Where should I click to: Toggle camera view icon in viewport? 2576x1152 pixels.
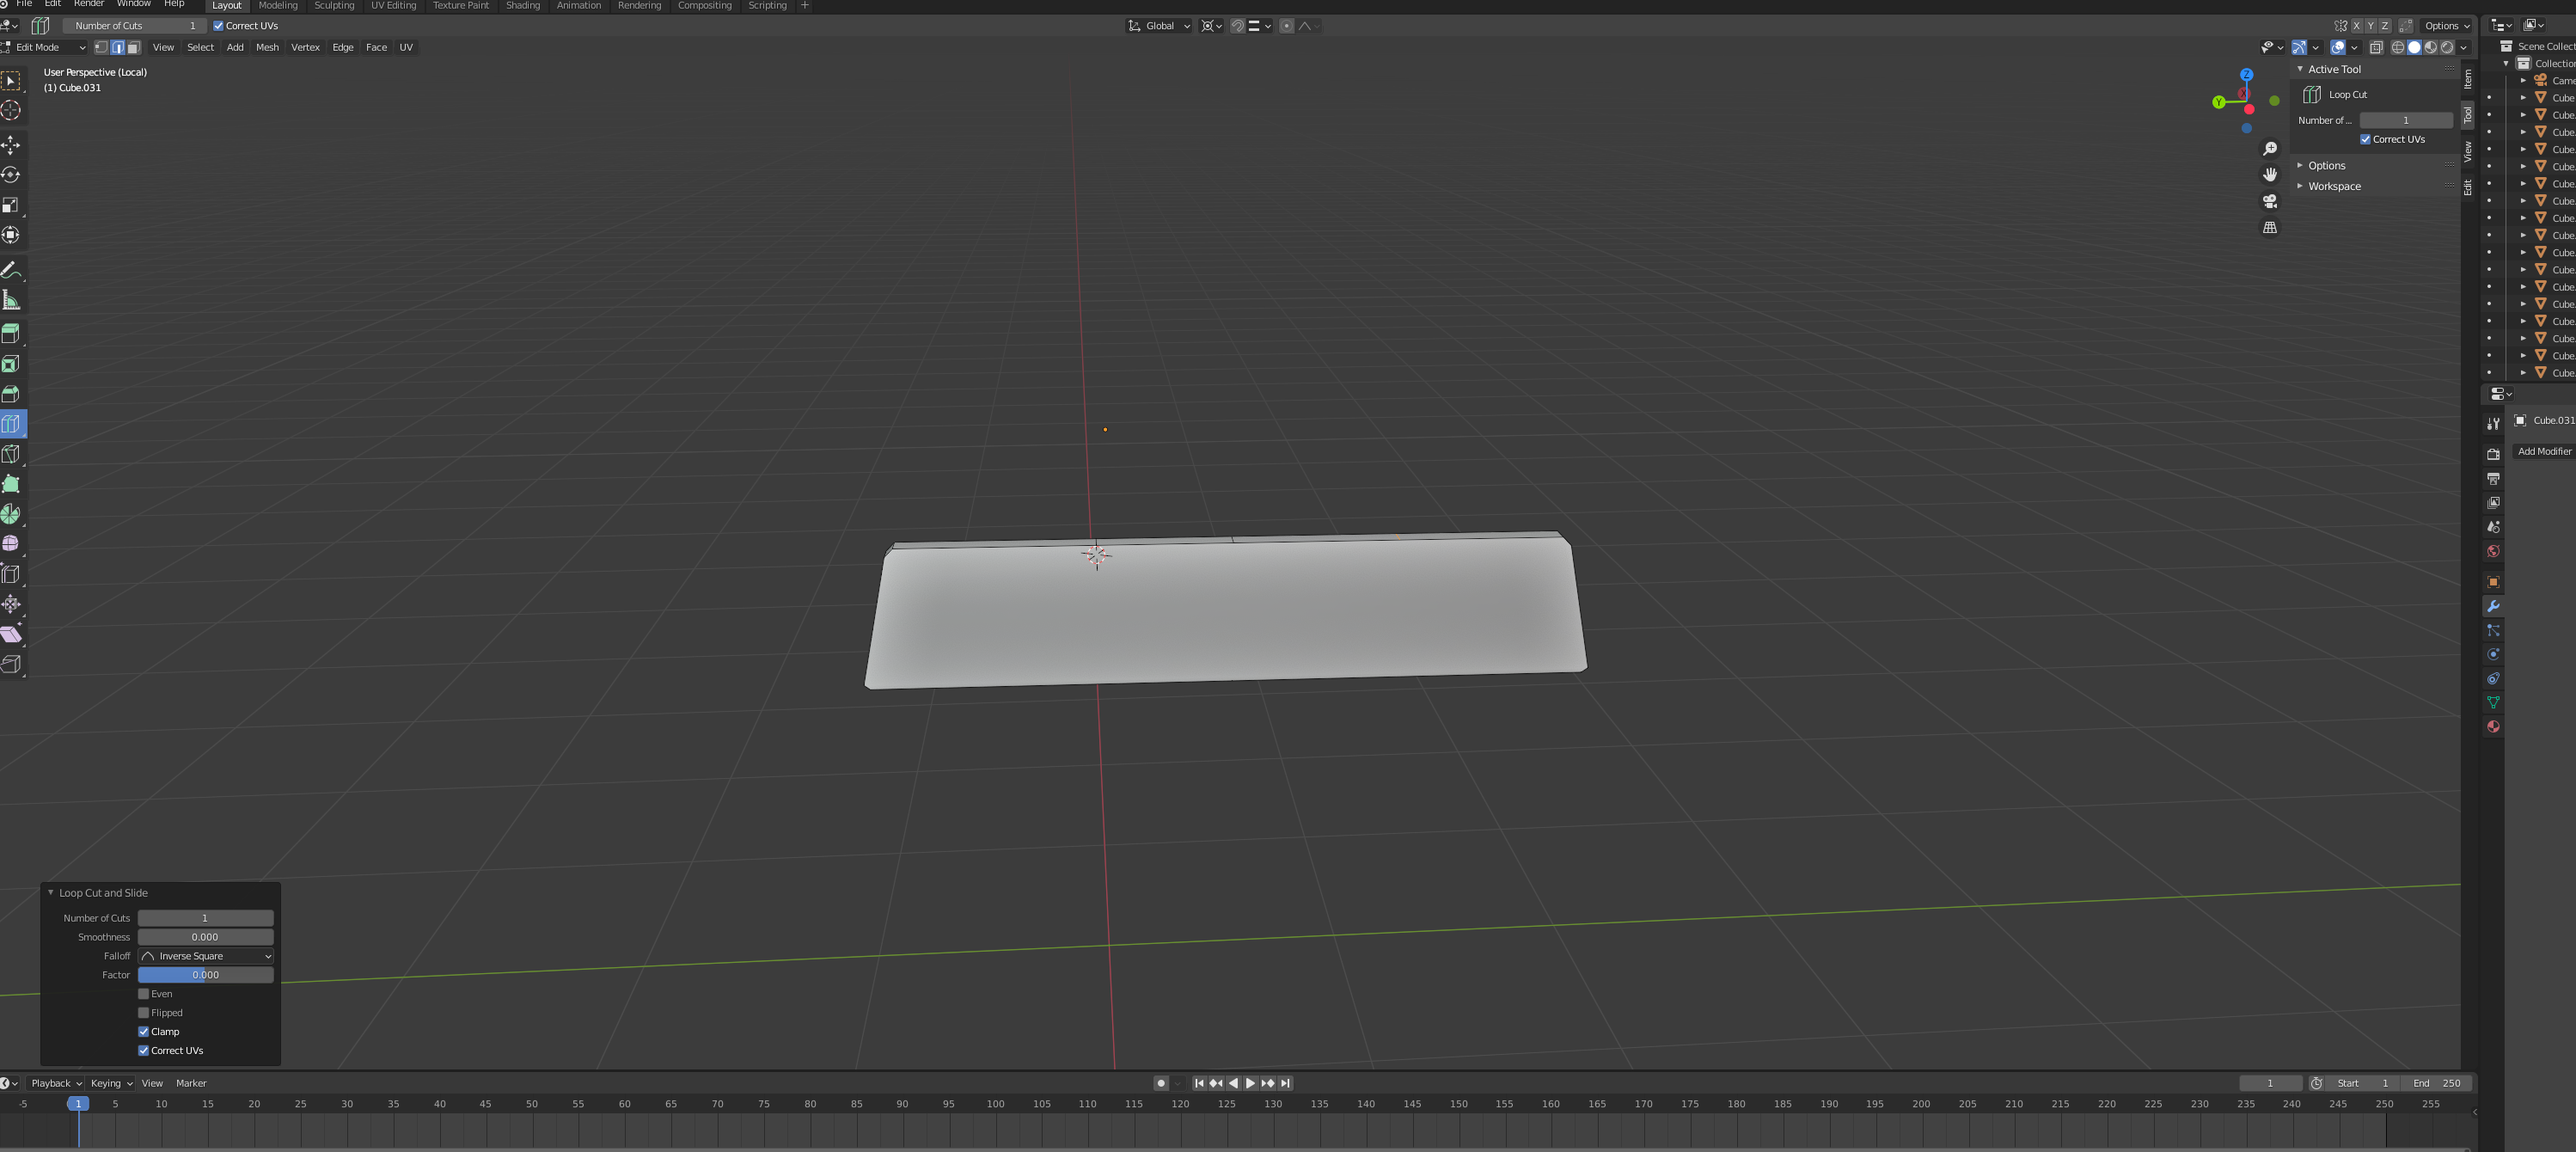click(2270, 201)
